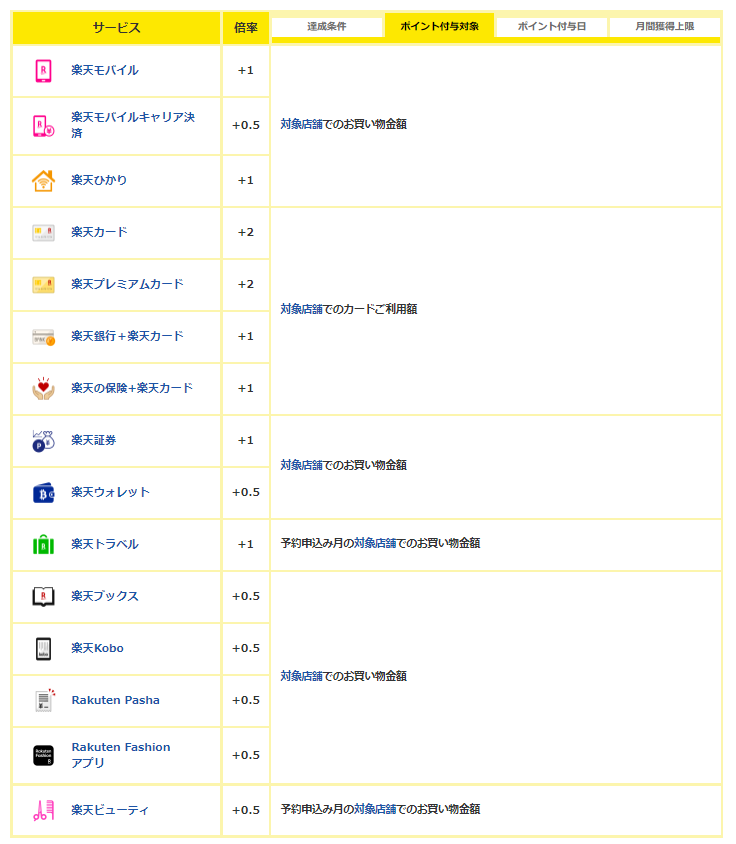Open the Rakuten Fashion アプリ link
This screenshot has width=736, height=844.
[x=121, y=755]
